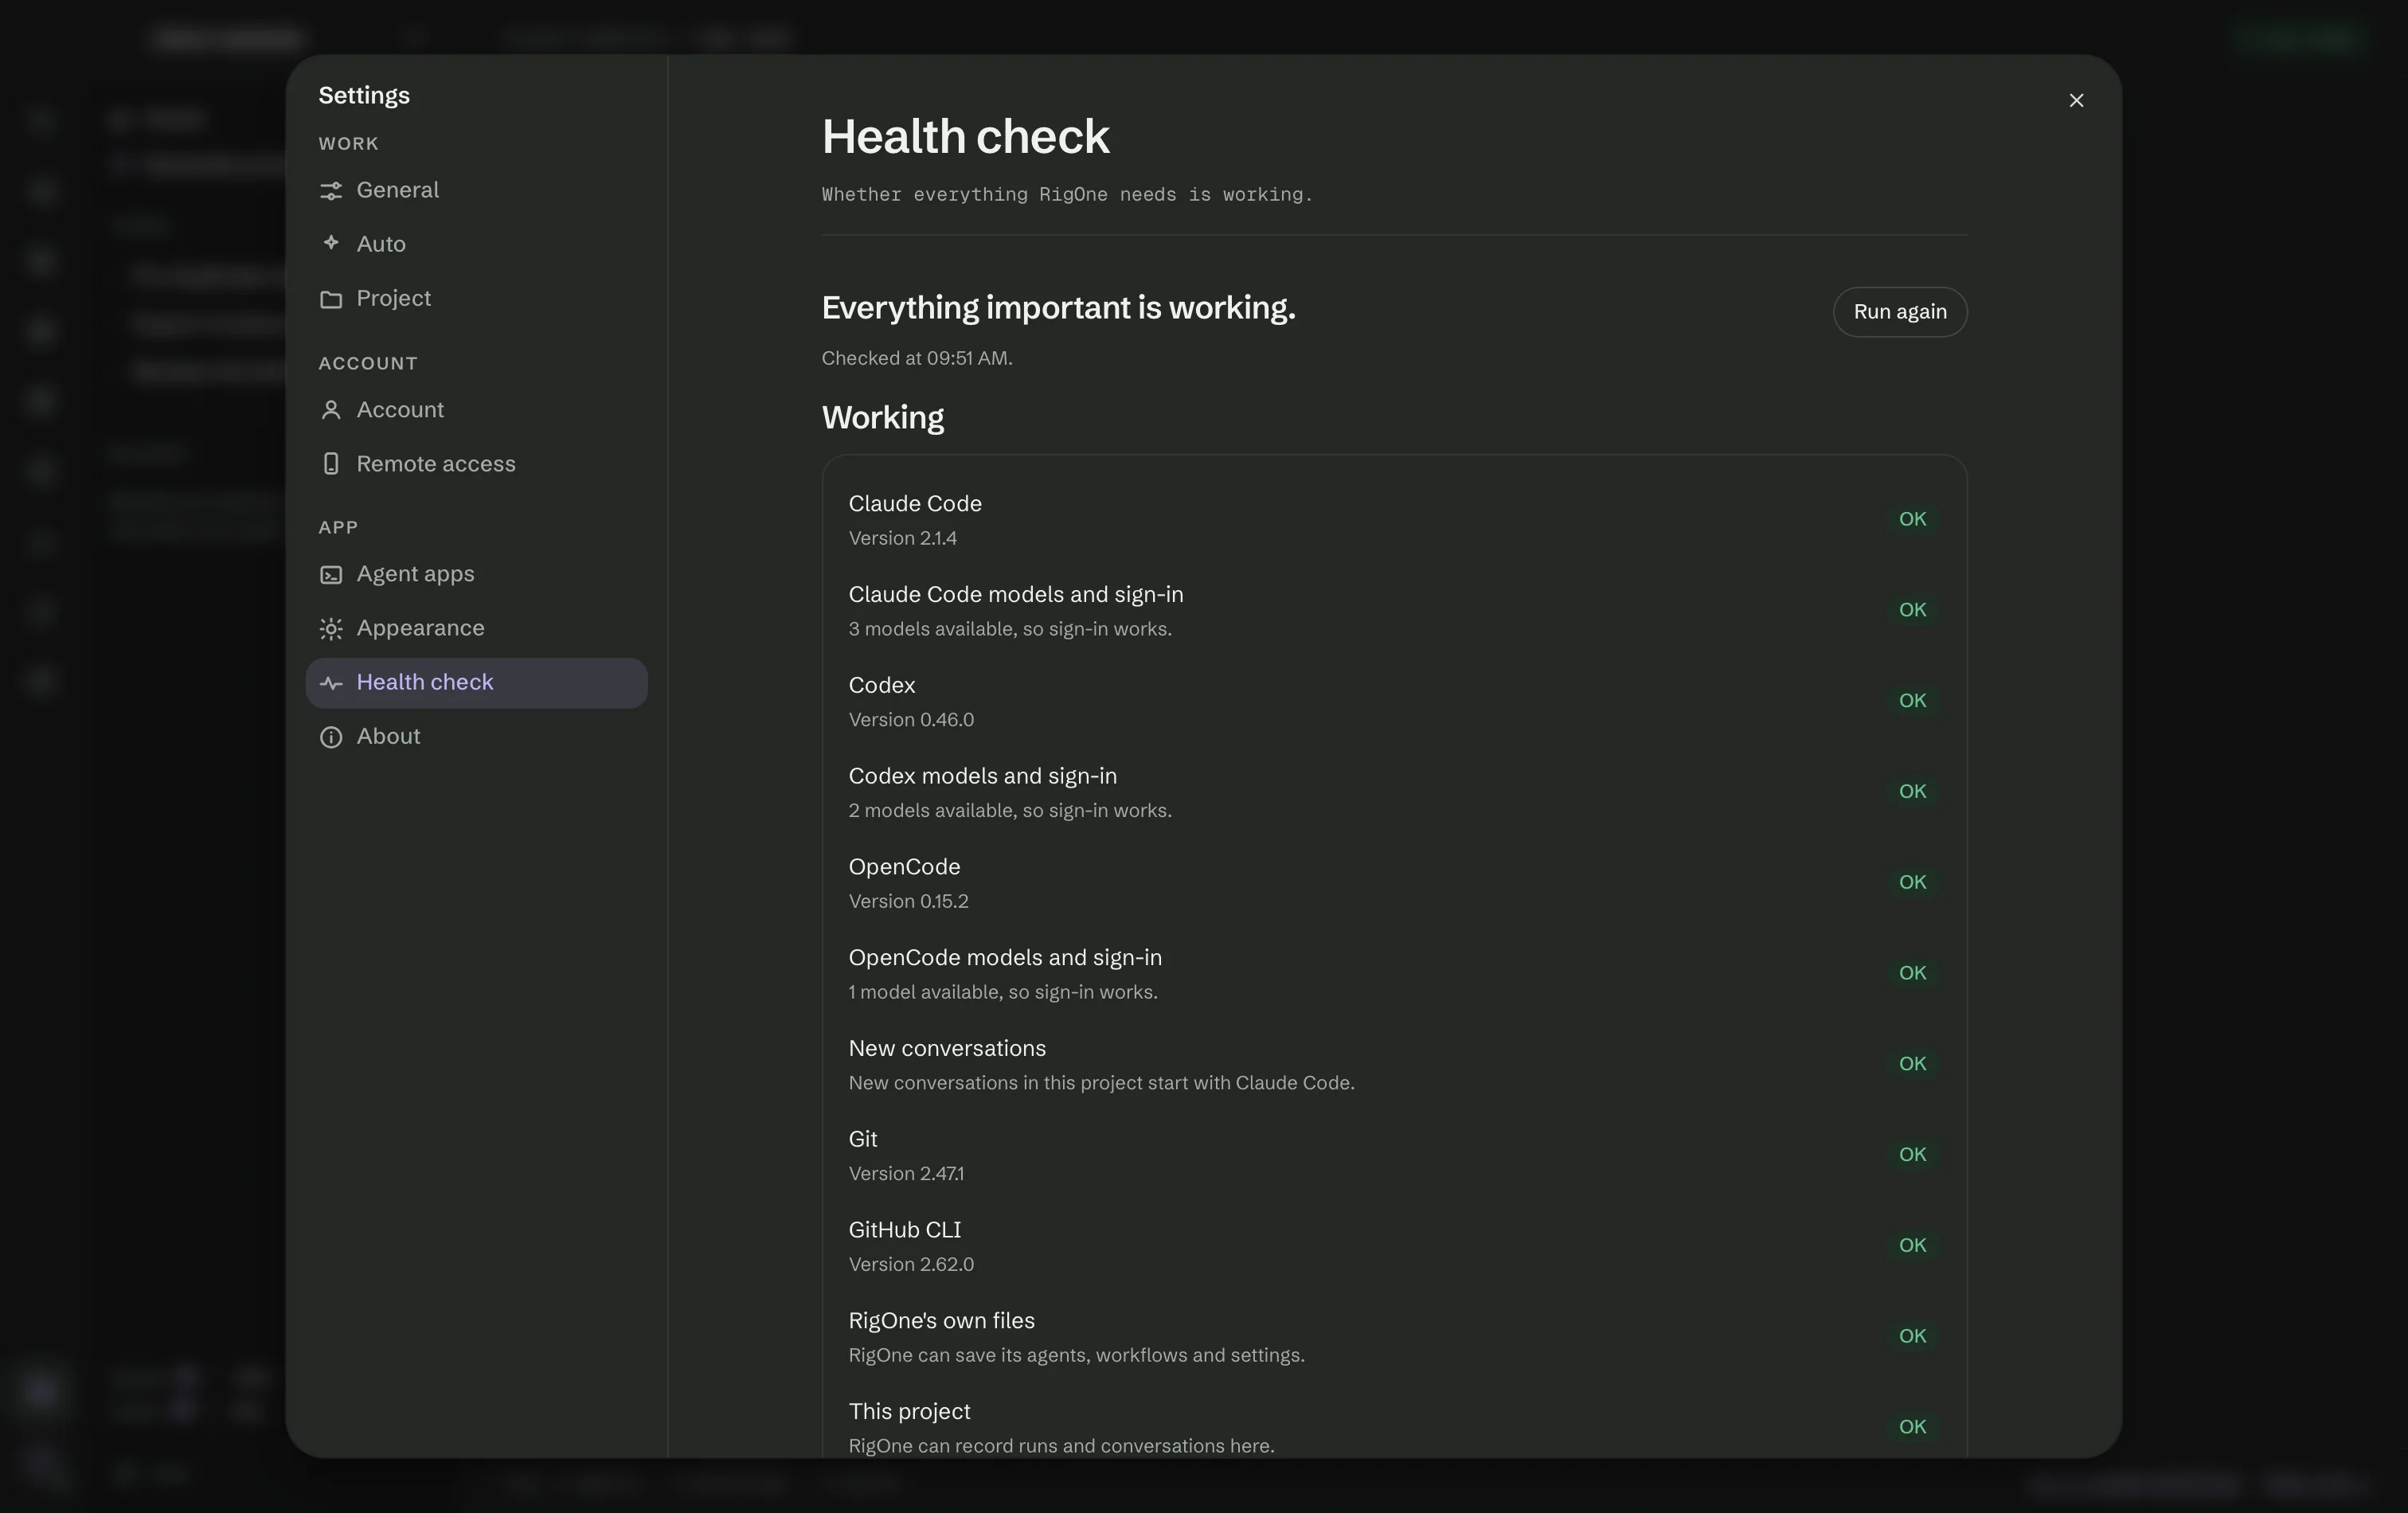
Task: Run the health check again
Action: [x=1899, y=312]
